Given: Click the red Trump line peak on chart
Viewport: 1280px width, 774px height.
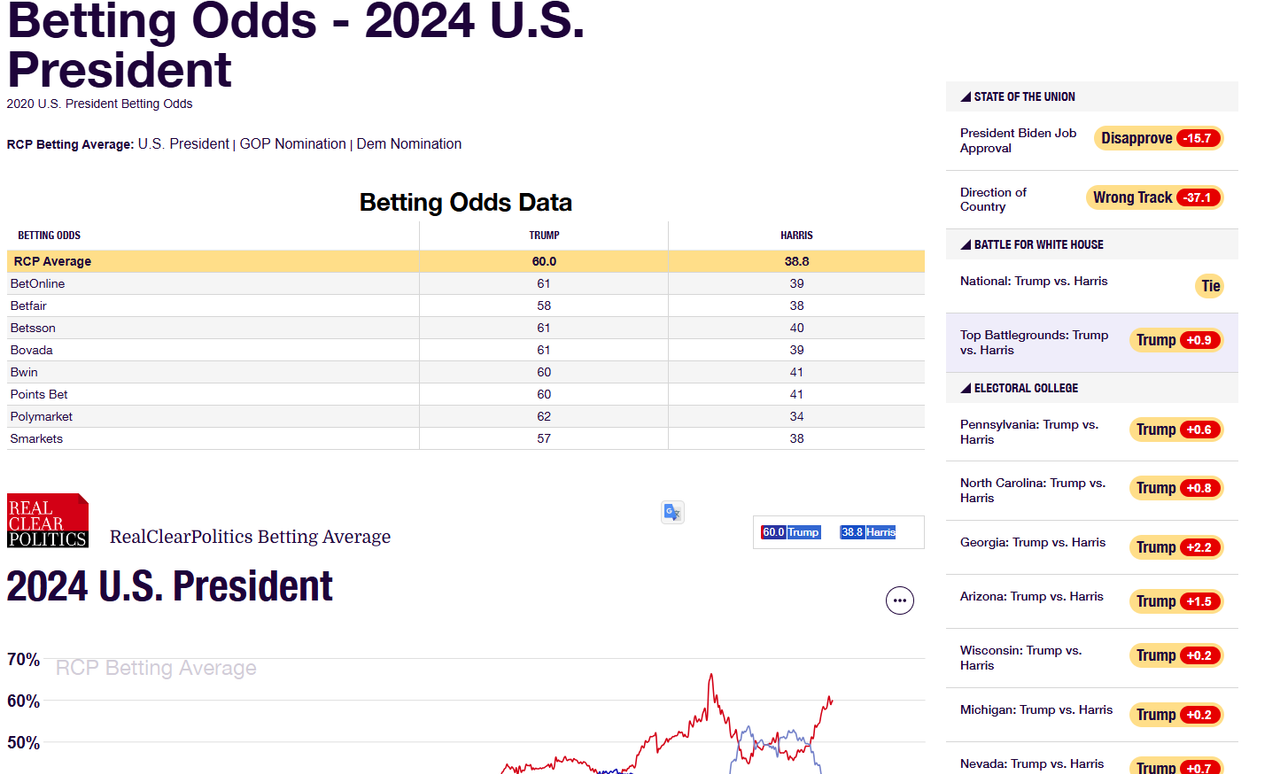Looking at the screenshot, I should [x=711, y=676].
